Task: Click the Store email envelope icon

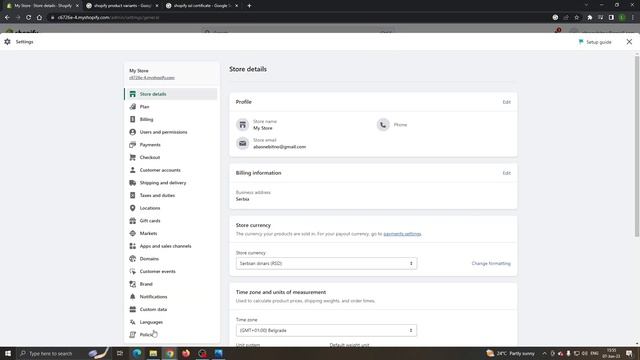Action: point(242,143)
